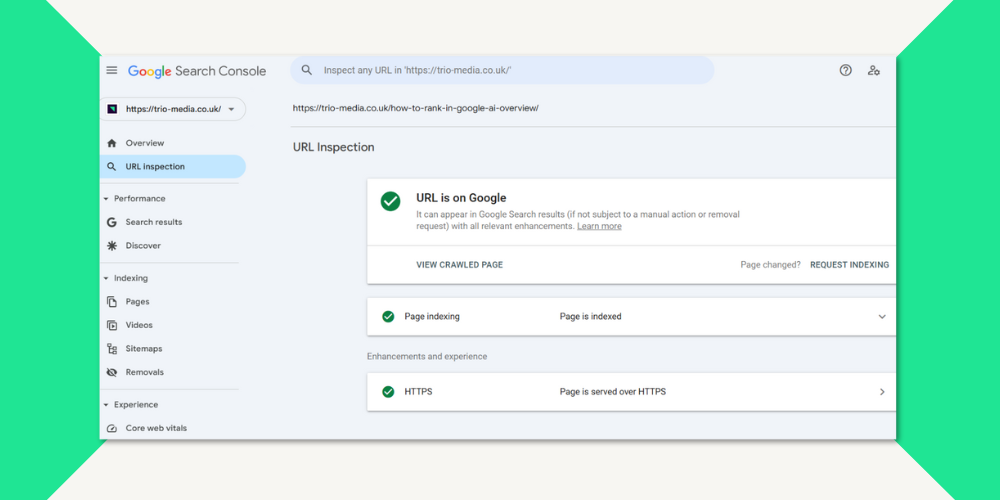Click the 'URL Inspection' page title
Viewport: 1000px width, 500px height.
point(334,147)
